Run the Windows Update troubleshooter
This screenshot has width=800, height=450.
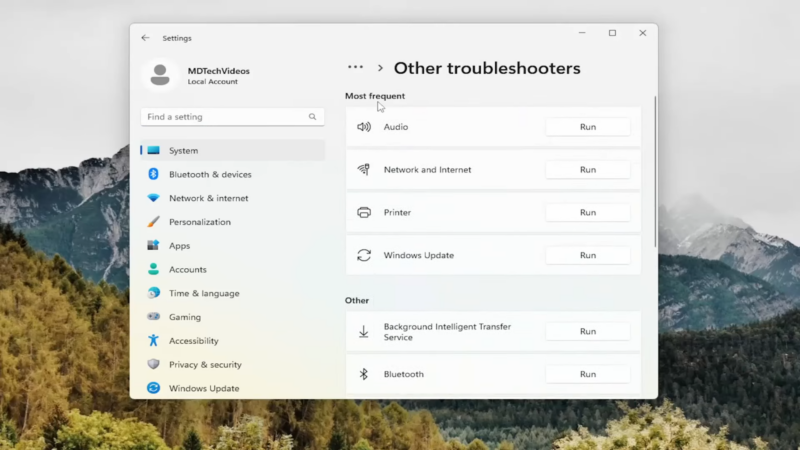588,255
